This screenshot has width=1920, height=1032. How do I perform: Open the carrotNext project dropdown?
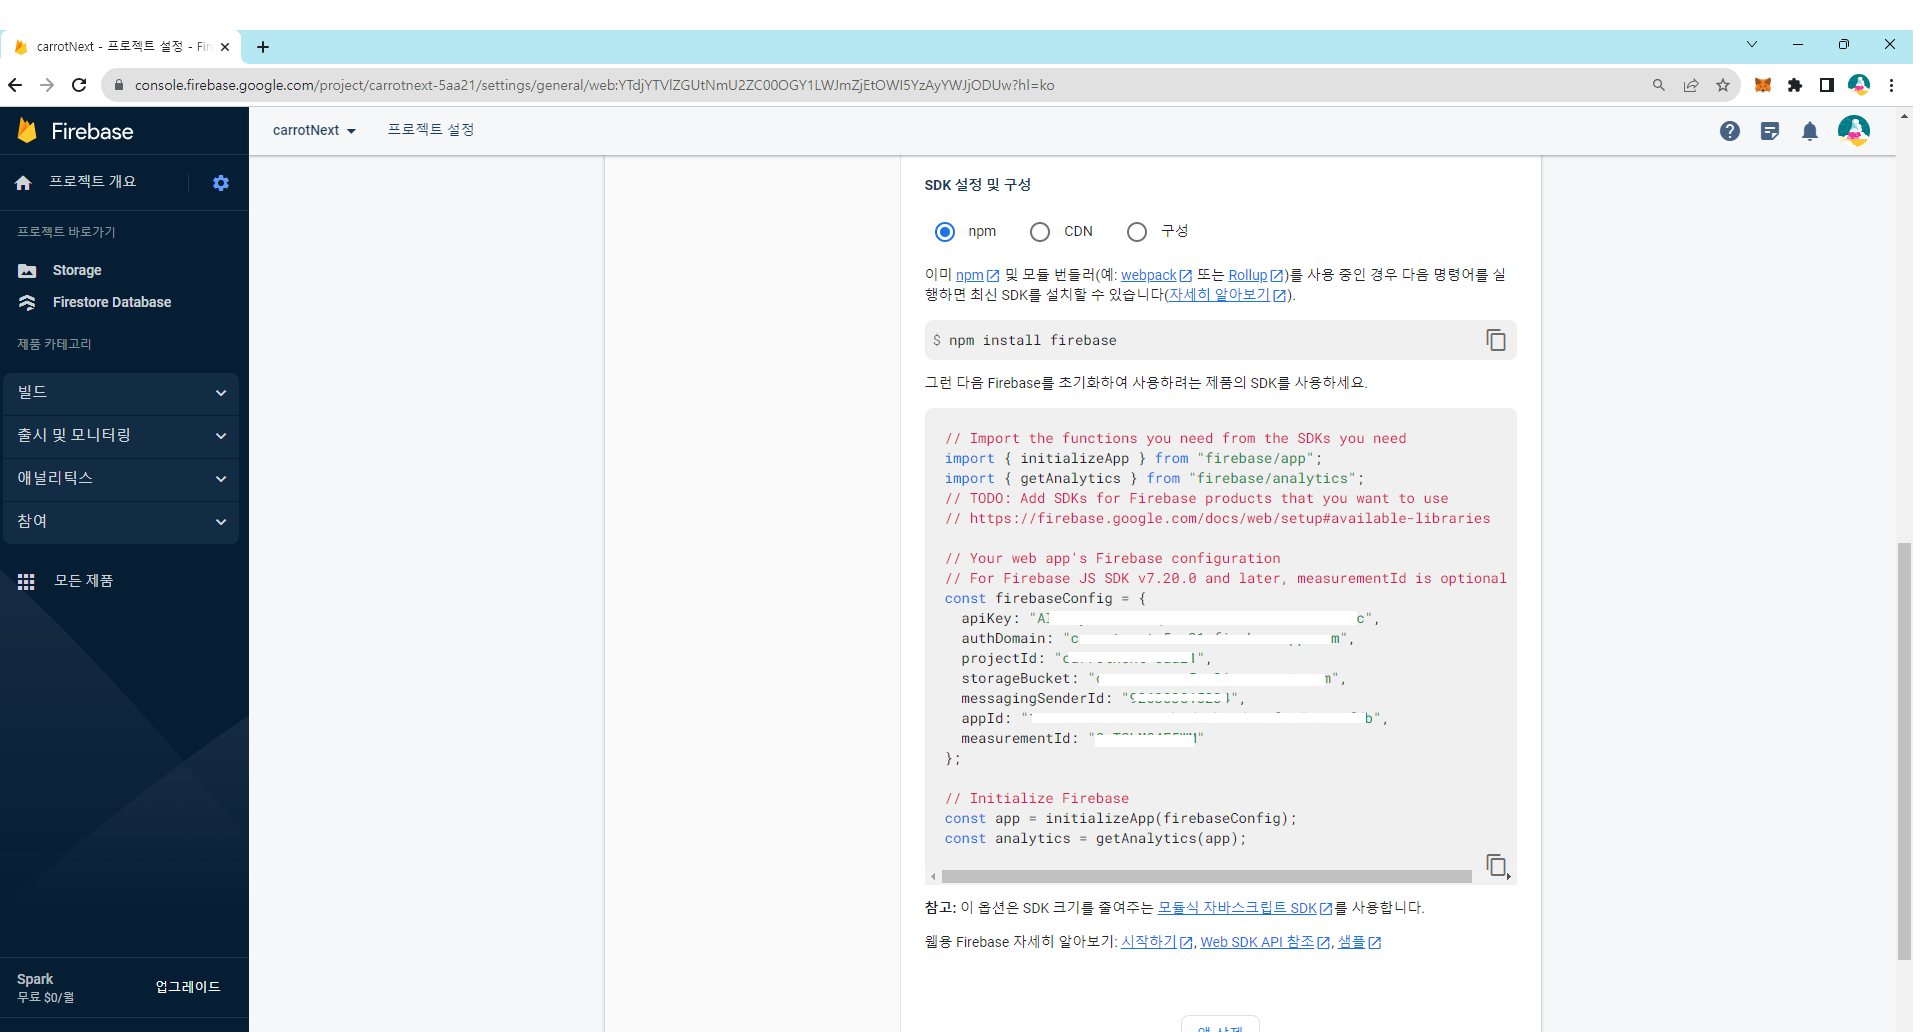pyautogui.click(x=314, y=130)
